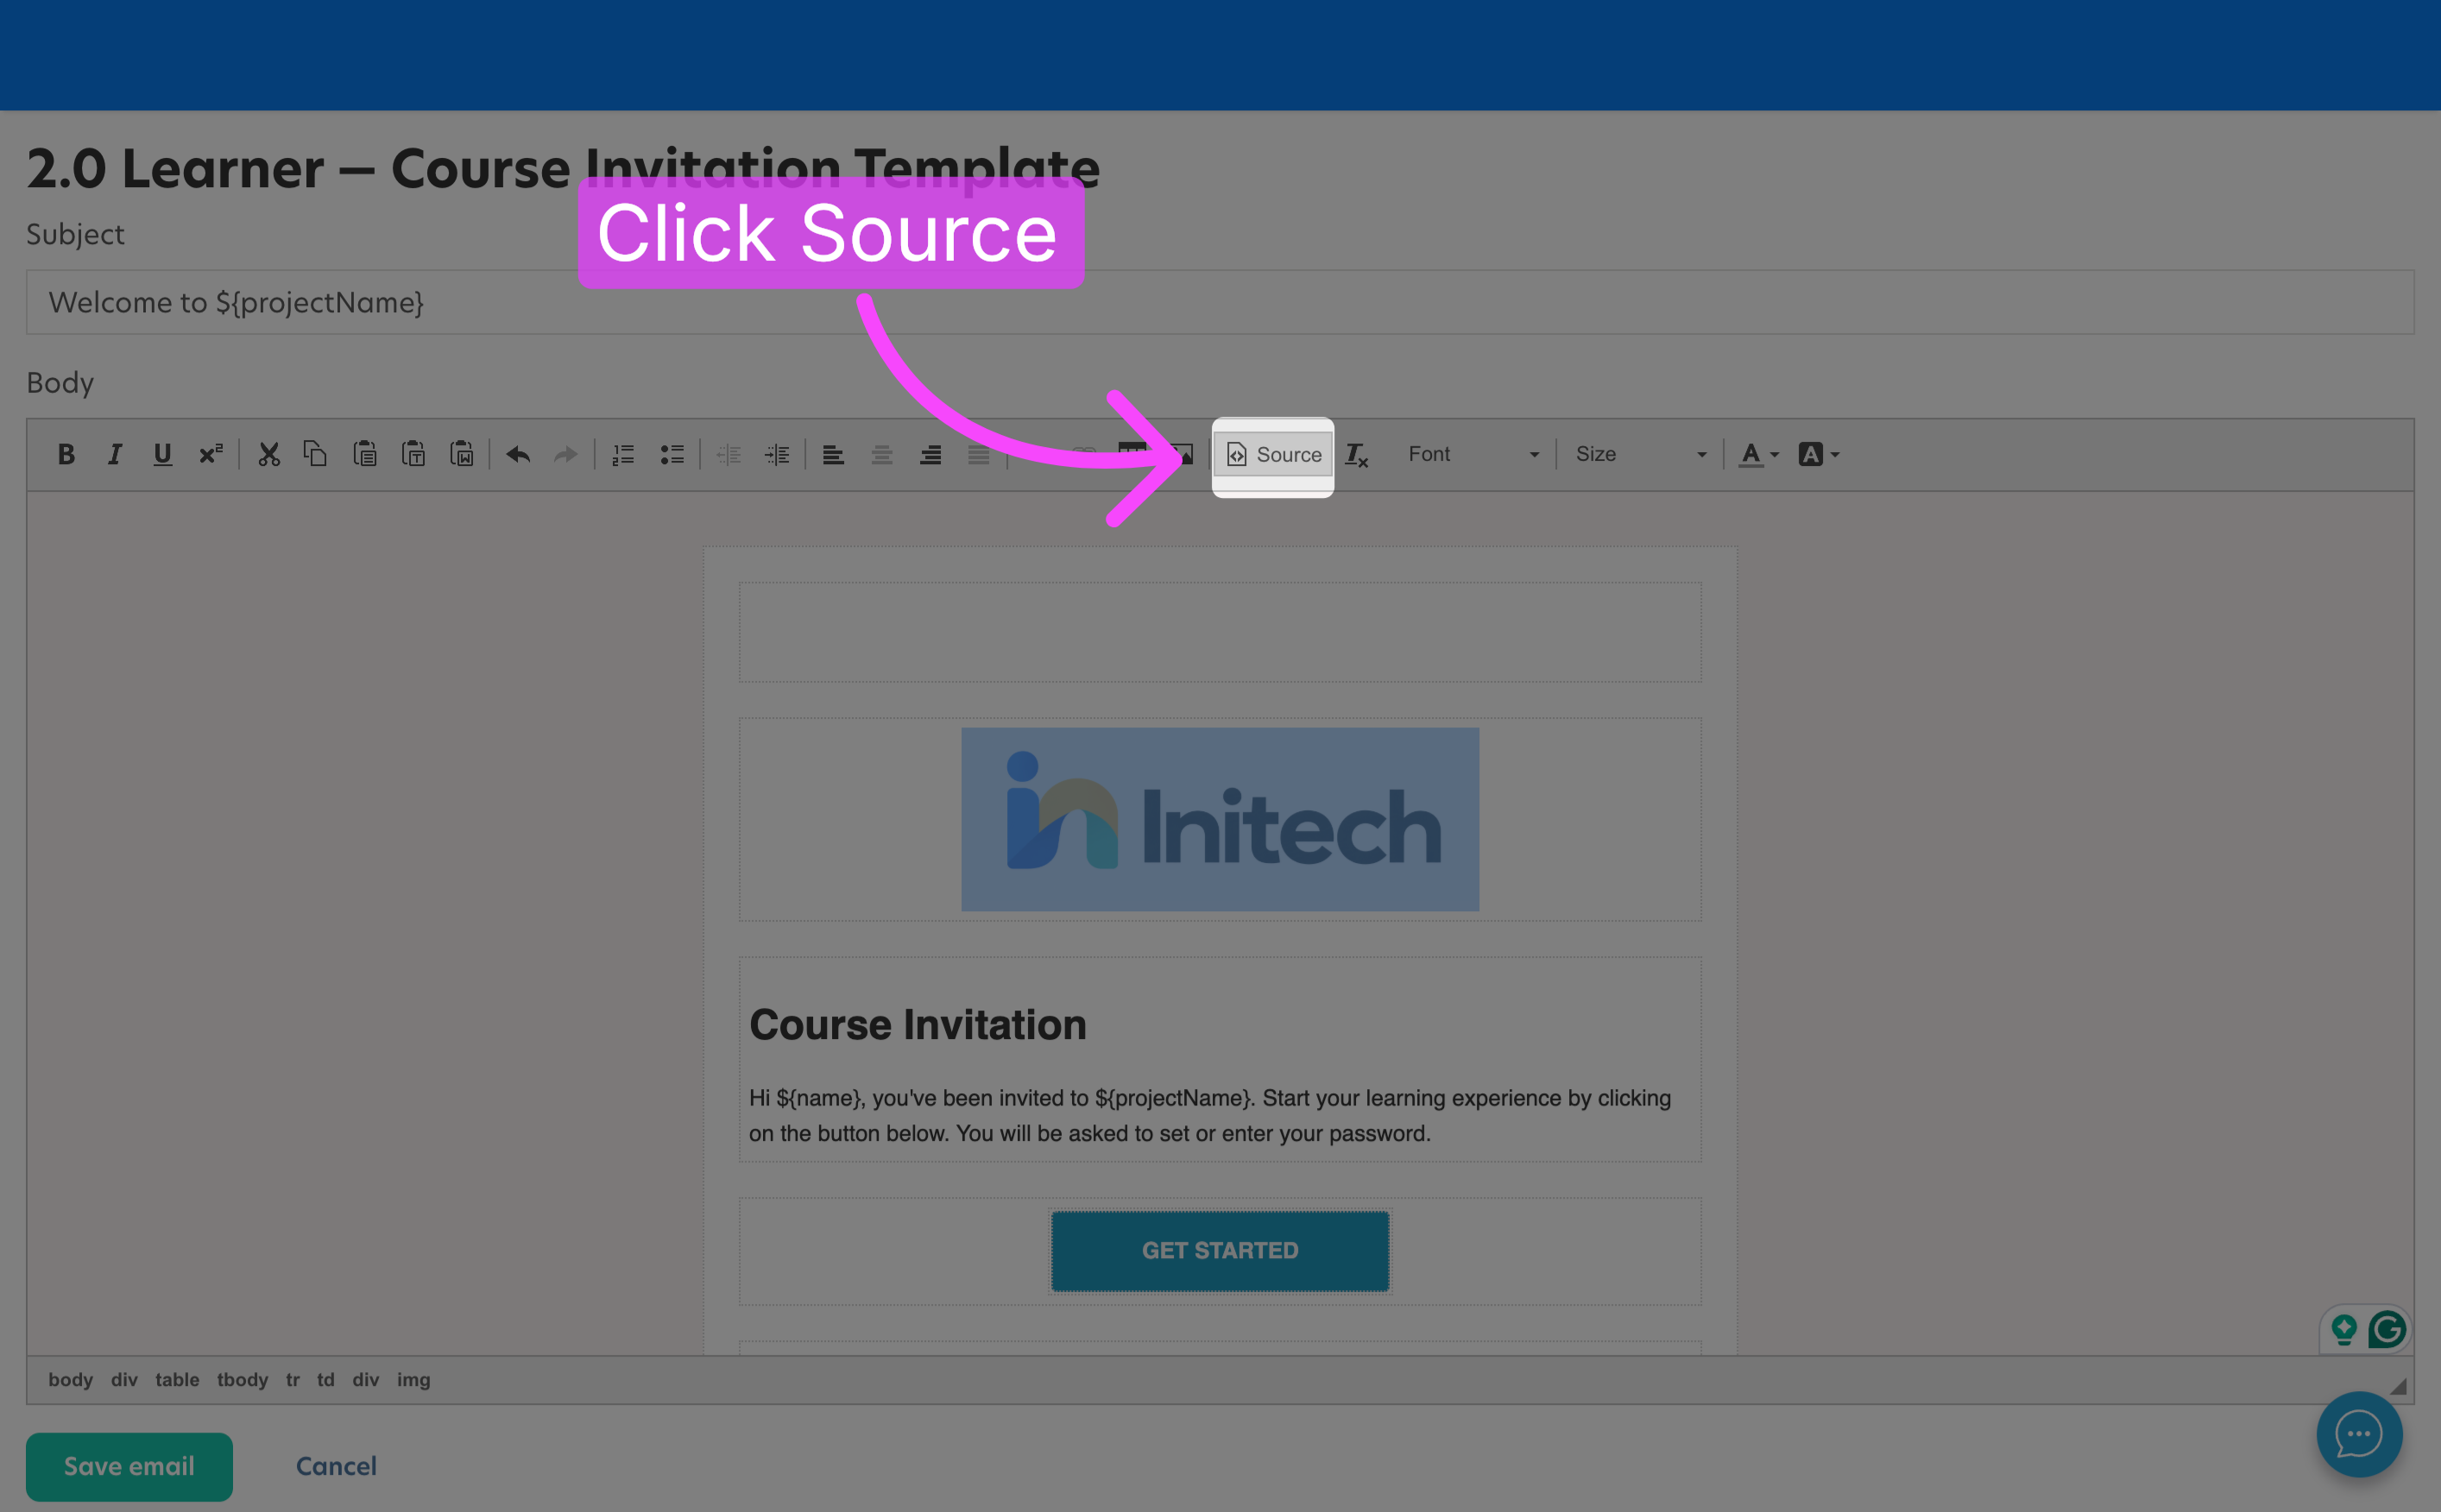Select table in the elements path
Image resolution: width=2441 pixels, height=1512 pixels.
tap(177, 1380)
